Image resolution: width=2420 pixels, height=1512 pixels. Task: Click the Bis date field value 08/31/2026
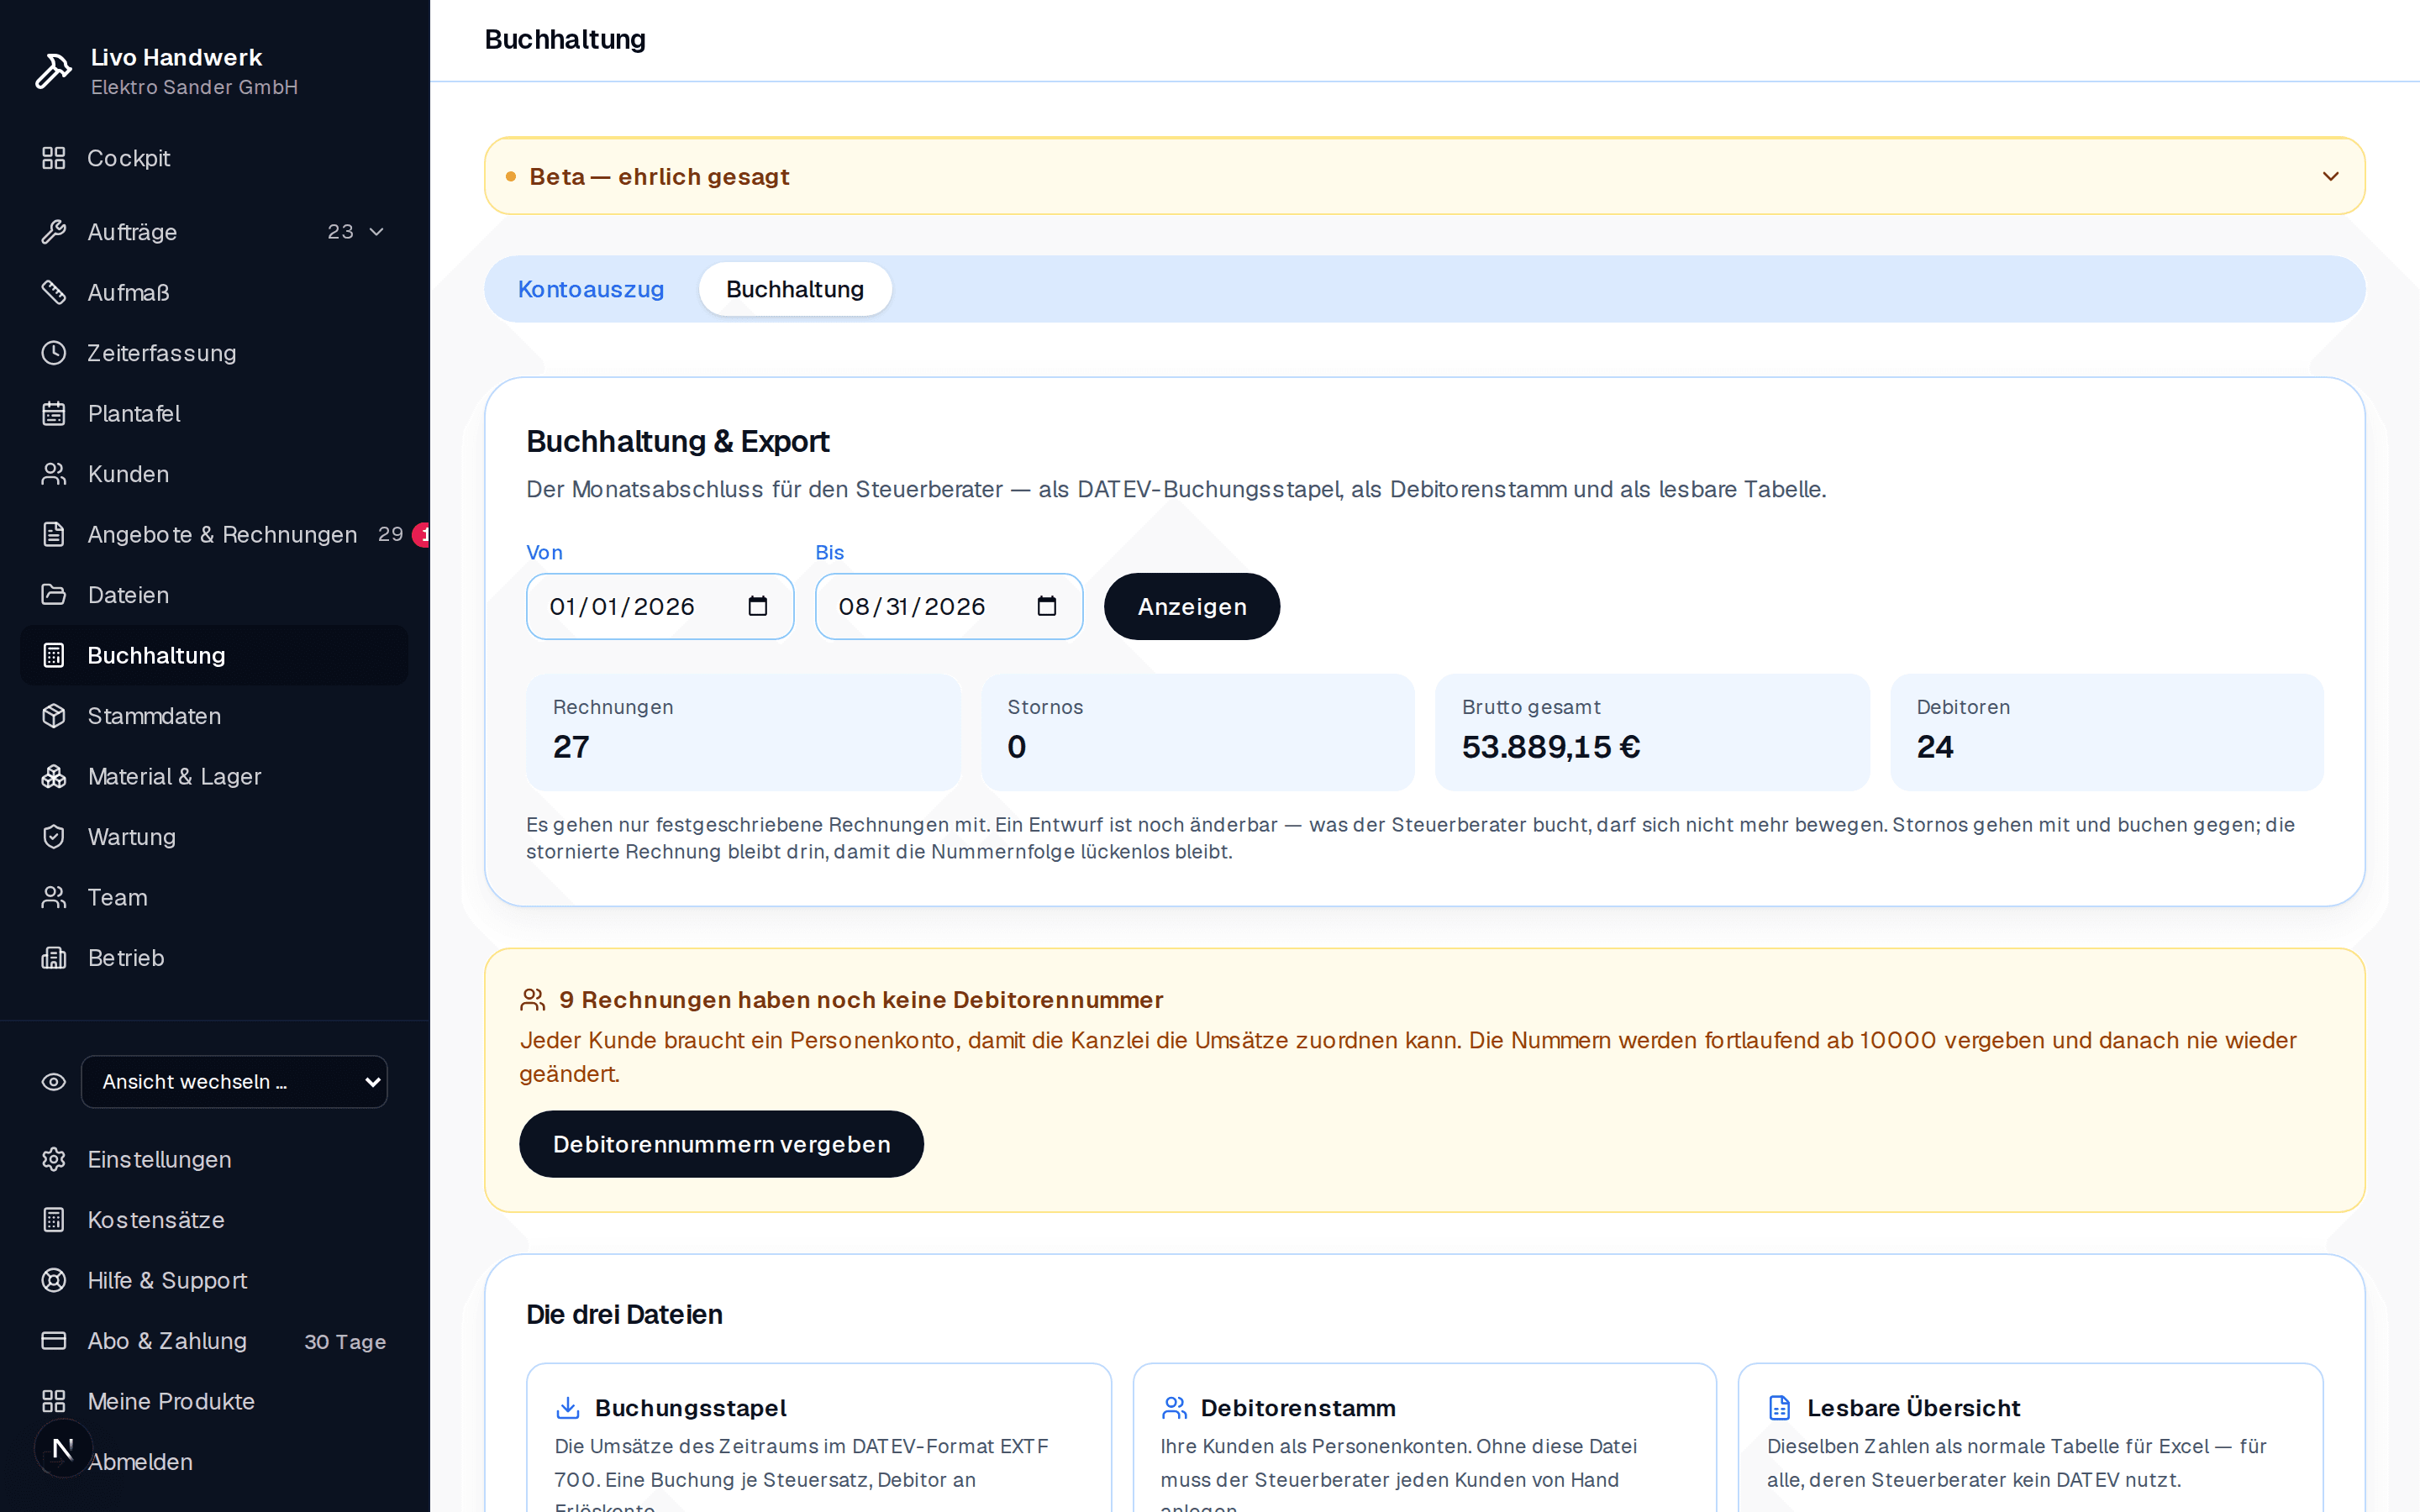click(x=912, y=606)
